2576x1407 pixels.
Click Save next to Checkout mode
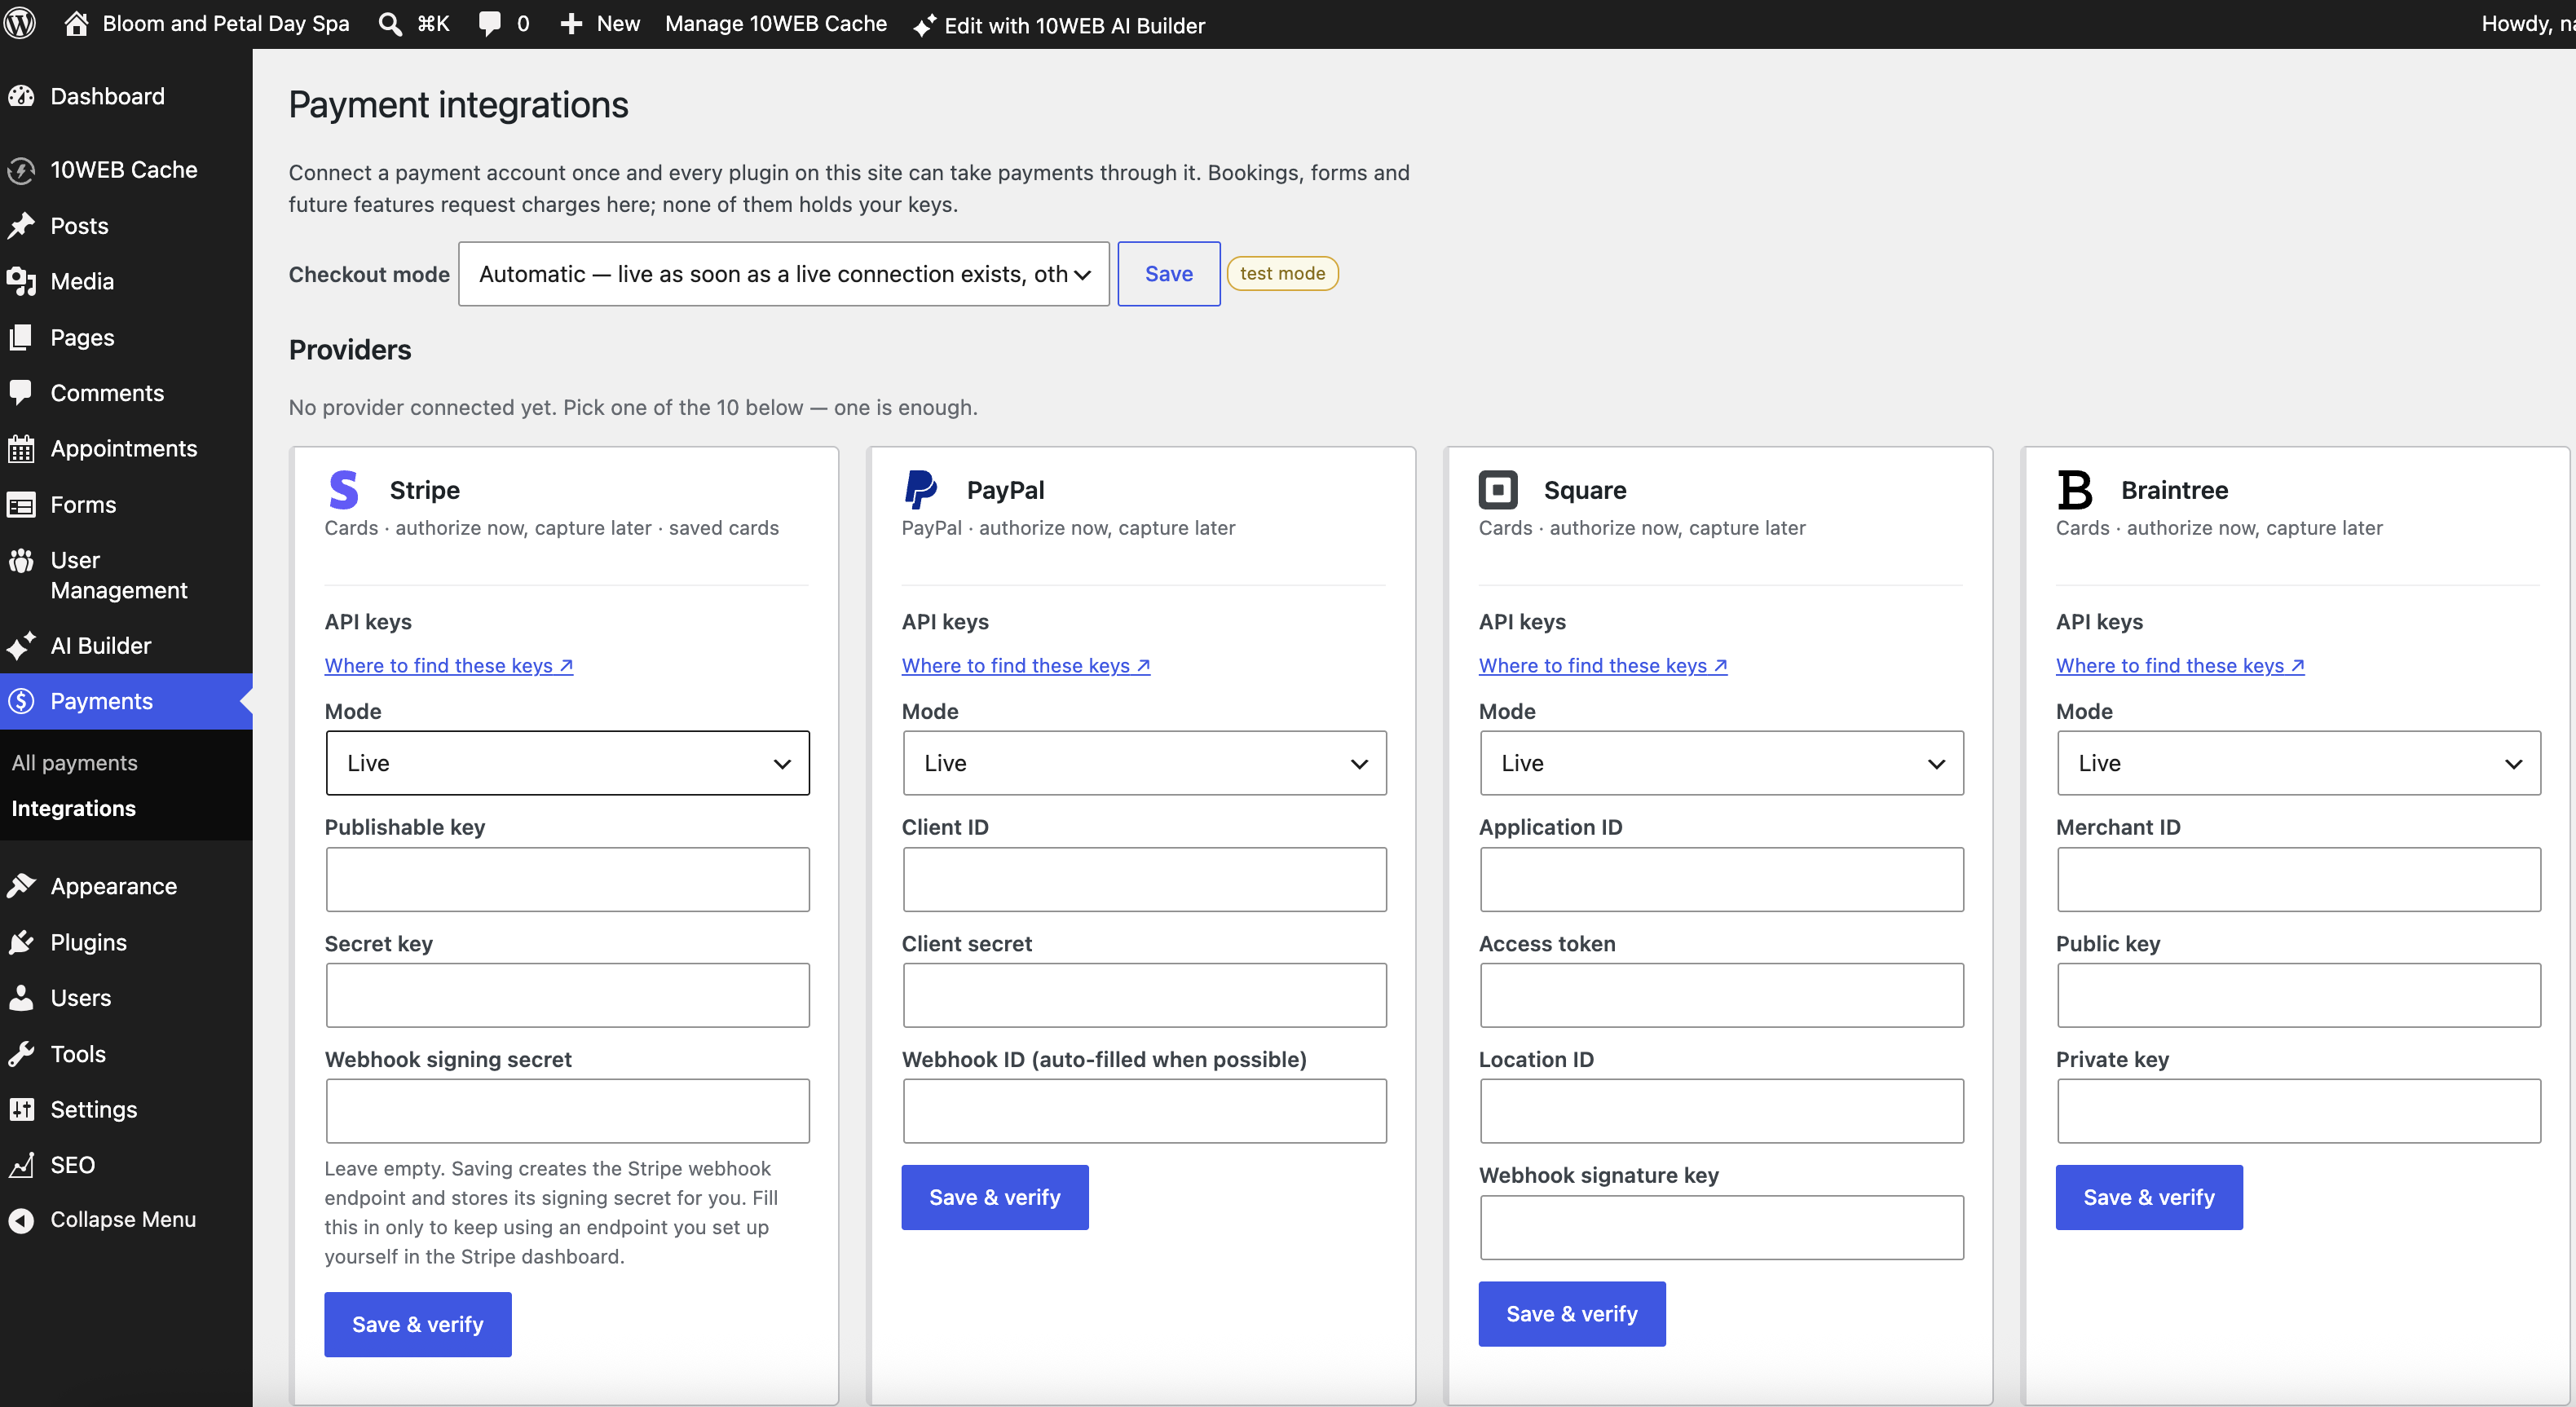click(1169, 274)
